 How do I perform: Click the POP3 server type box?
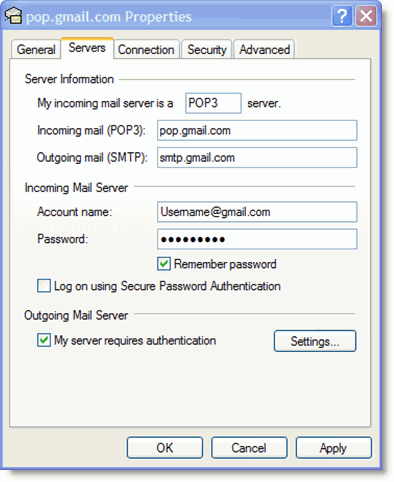(213, 103)
